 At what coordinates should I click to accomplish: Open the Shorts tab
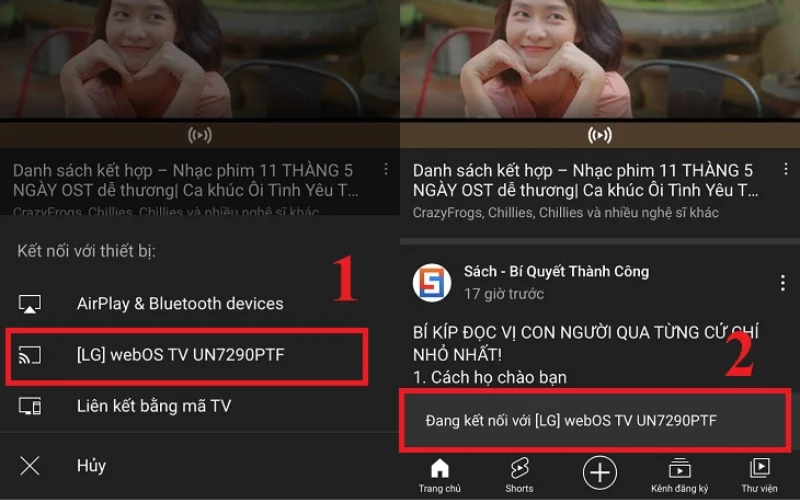[519, 476]
